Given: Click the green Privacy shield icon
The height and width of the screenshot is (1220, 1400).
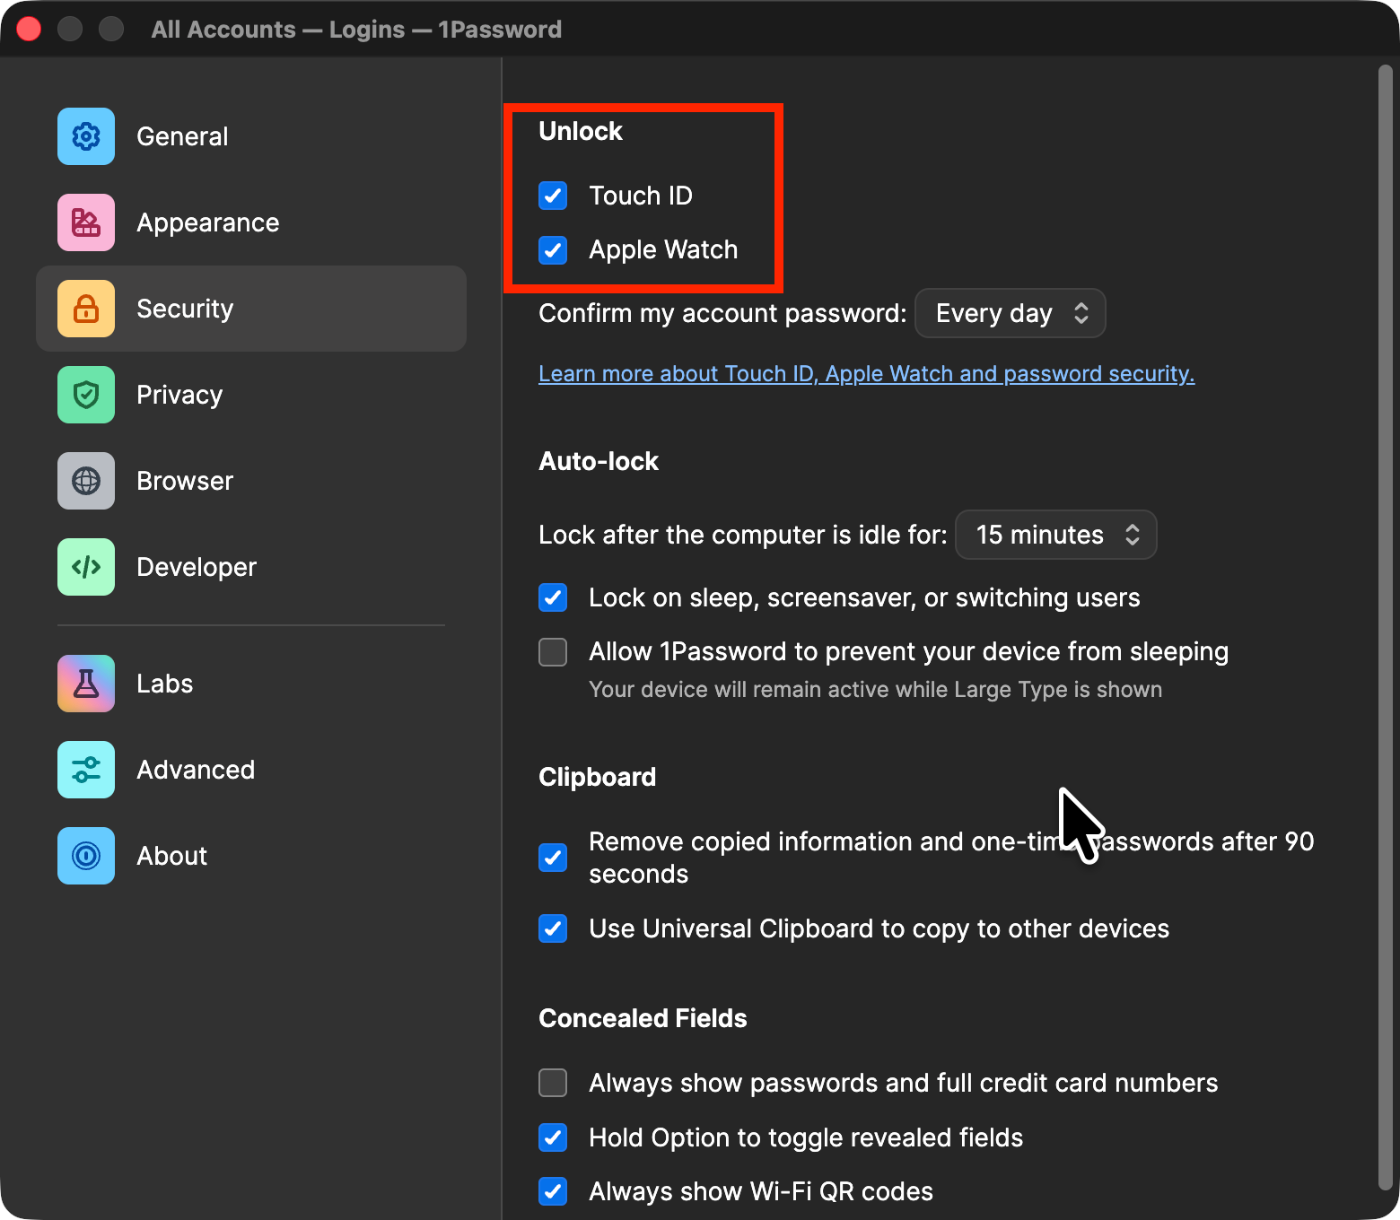Looking at the screenshot, I should (86, 394).
